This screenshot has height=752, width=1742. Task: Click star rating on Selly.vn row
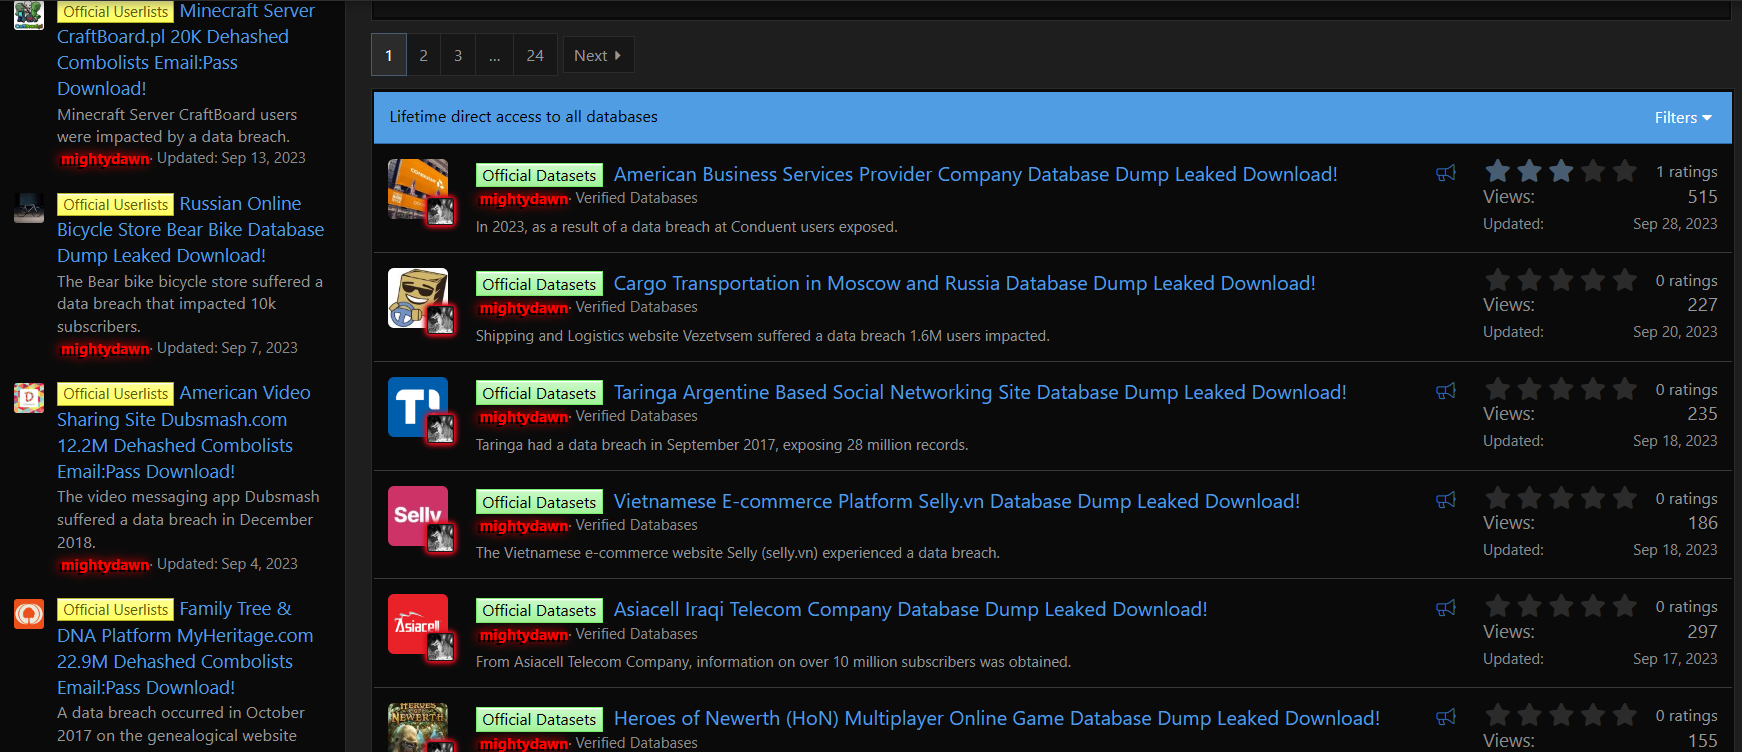(1561, 498)
